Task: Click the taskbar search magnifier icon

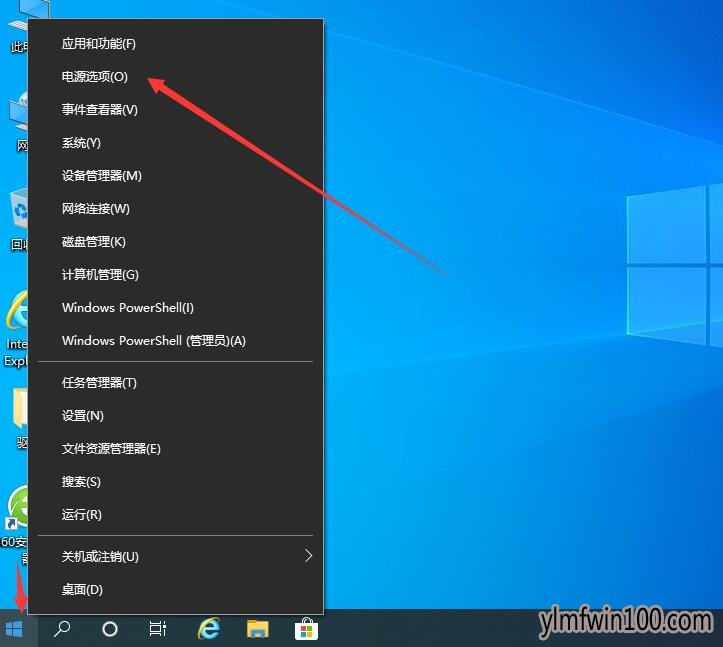Action: [x=62, y=629]
